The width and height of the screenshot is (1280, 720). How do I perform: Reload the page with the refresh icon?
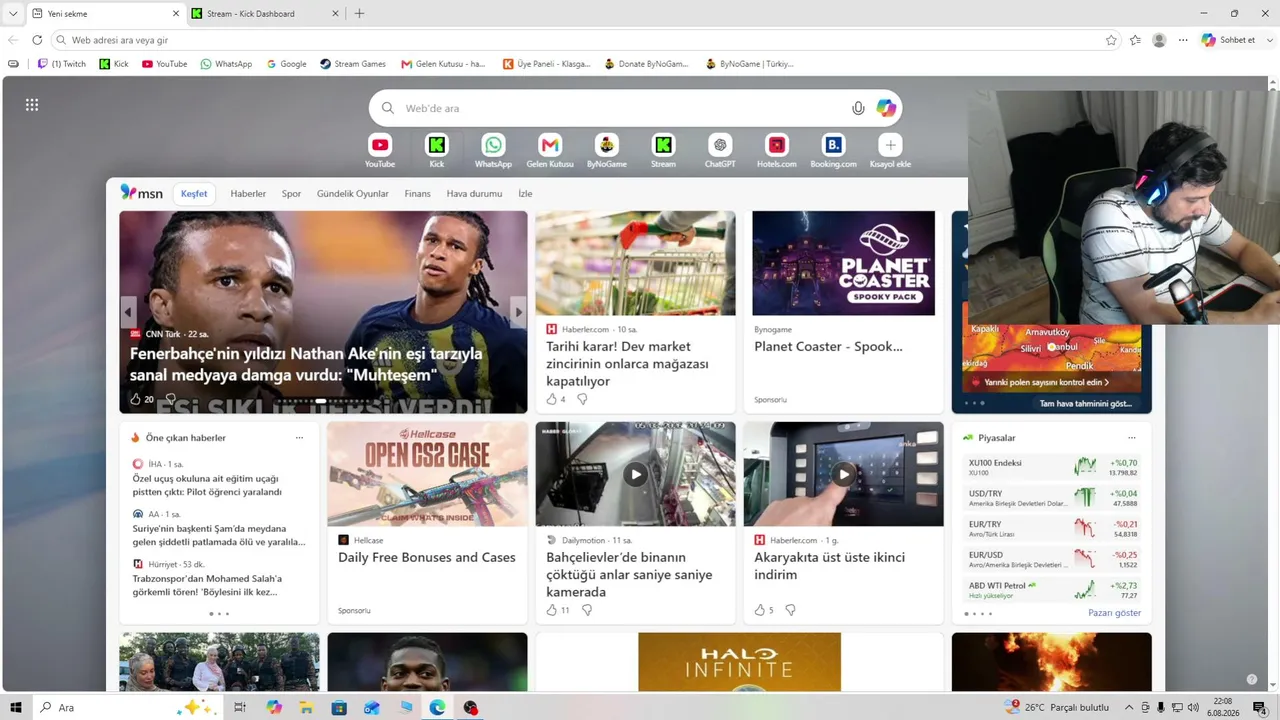(x=37, y=40)
